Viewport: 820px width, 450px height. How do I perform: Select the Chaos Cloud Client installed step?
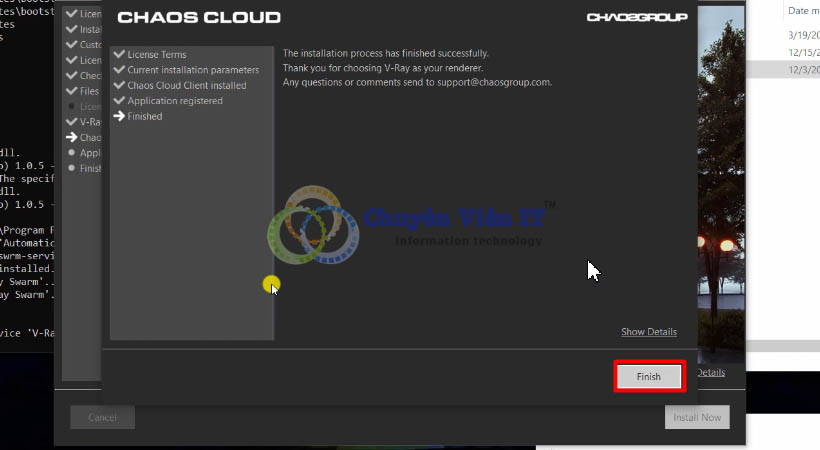(x=187, y=85)
